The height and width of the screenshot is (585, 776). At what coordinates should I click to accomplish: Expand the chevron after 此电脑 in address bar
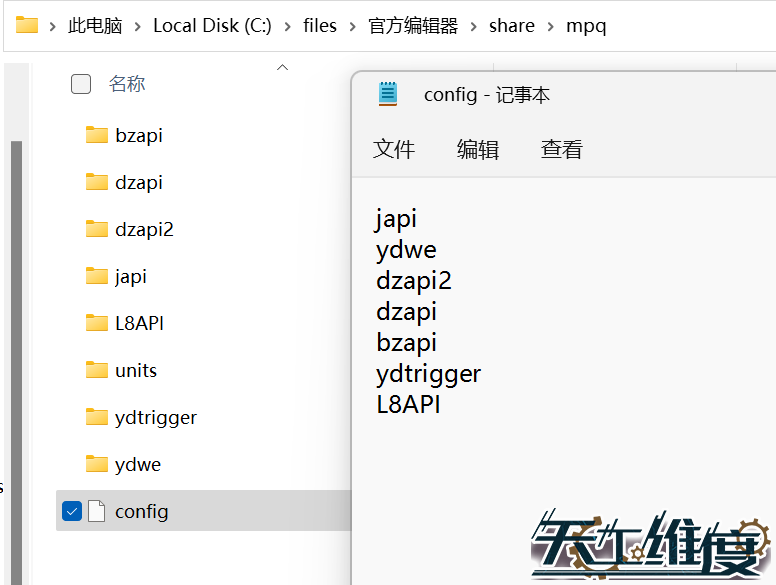[138, 26]
